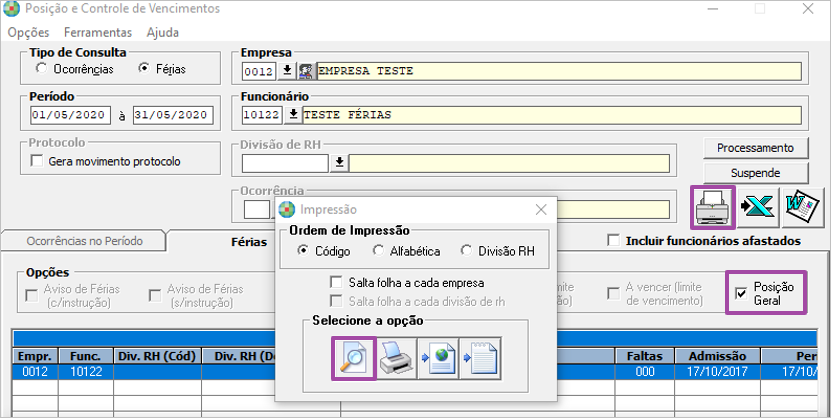Image resolution: width=831 pixels, height=418 pixels.
Task: Switch to the Férias tab
Action: click(x=249, y=242)
